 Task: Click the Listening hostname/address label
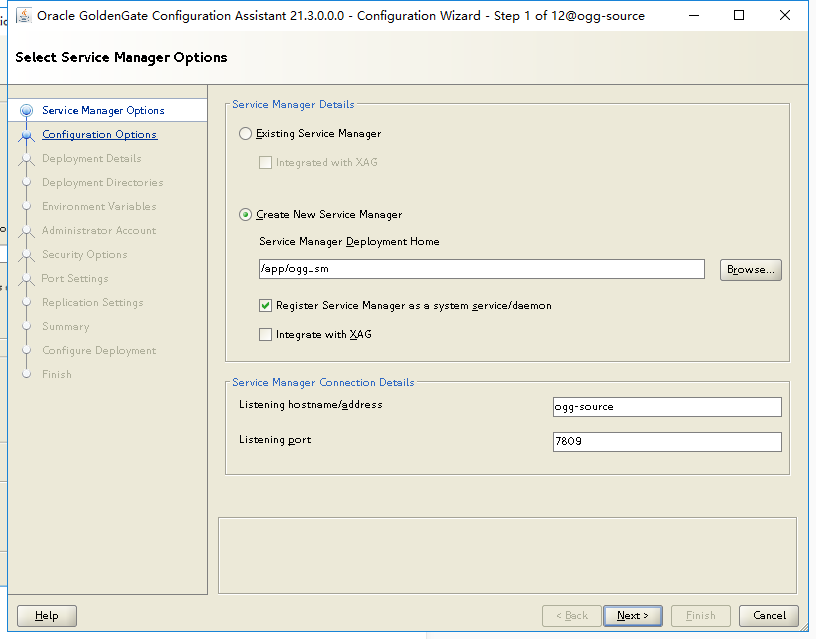(311, 404)
